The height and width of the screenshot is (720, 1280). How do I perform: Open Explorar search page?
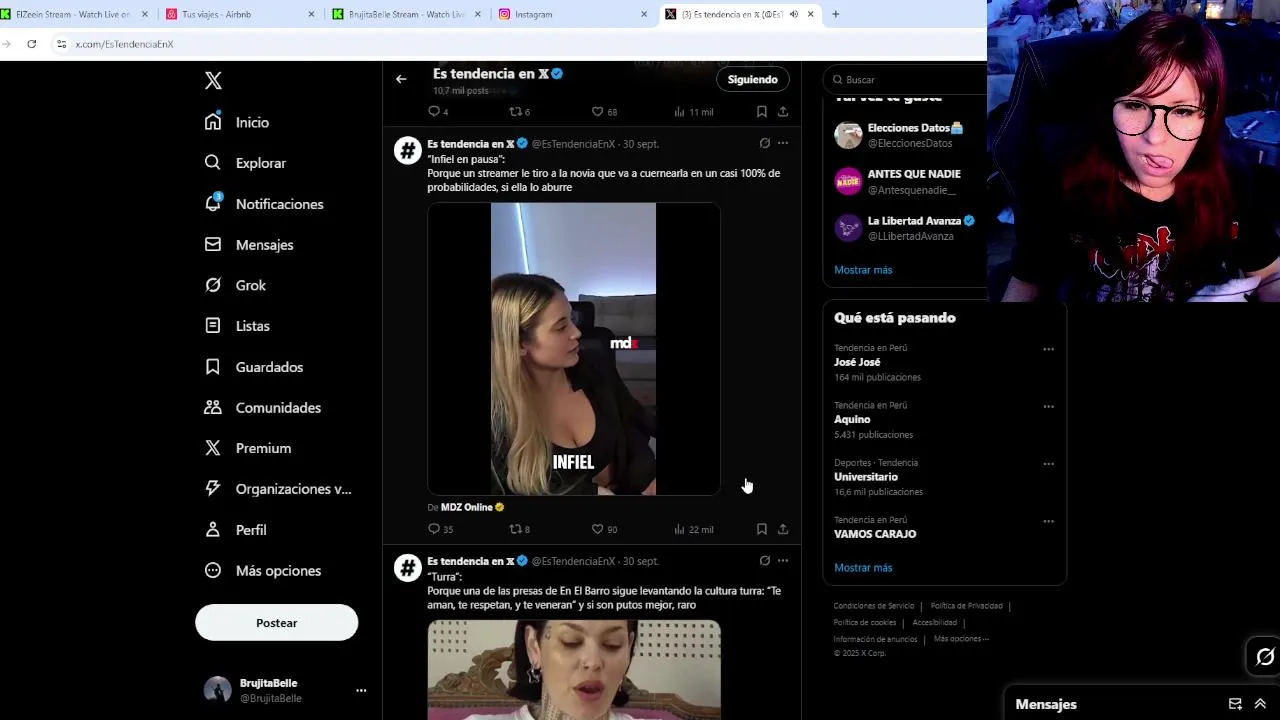[245, 163]
